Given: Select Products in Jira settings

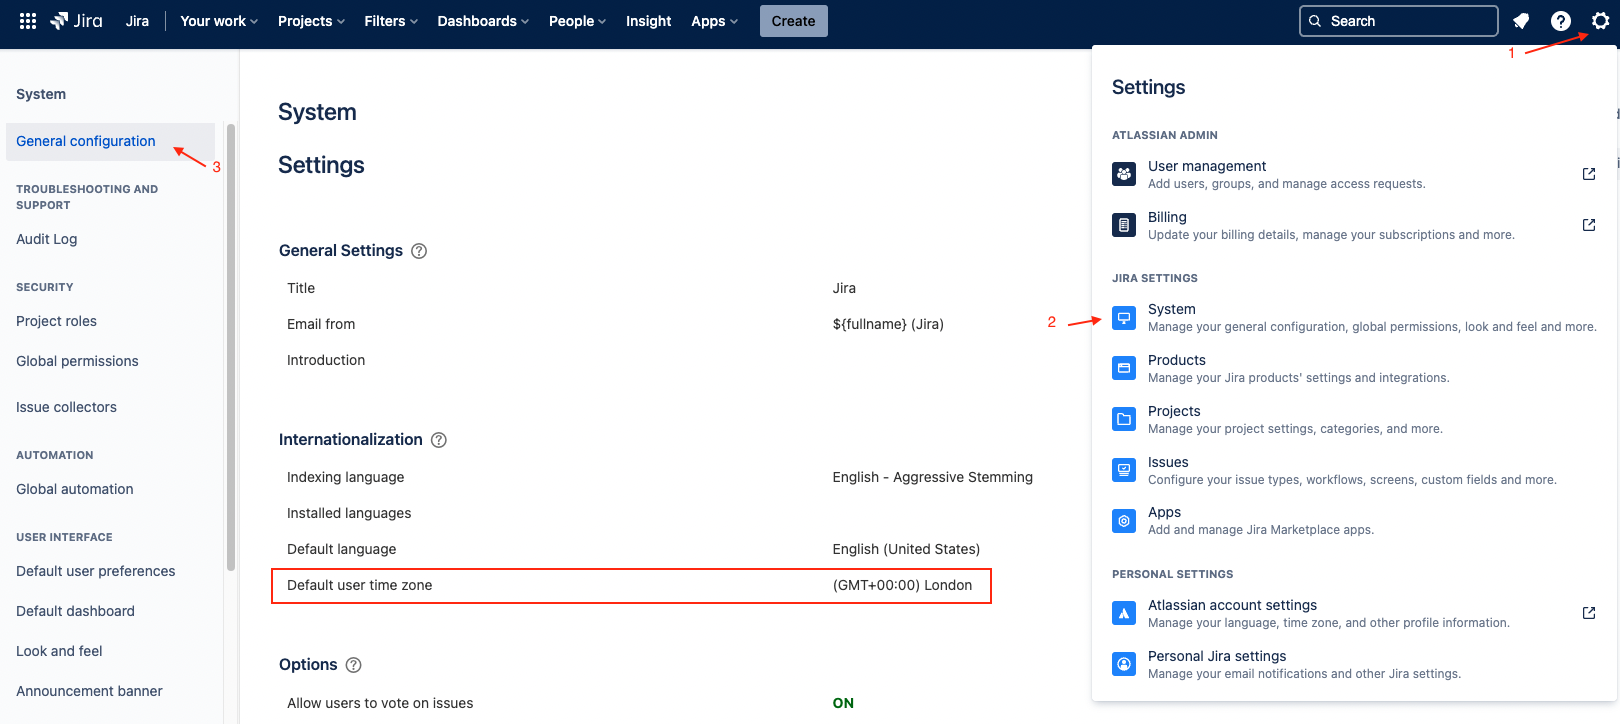Looking at the screenshot, I should tap(1354, 368).
